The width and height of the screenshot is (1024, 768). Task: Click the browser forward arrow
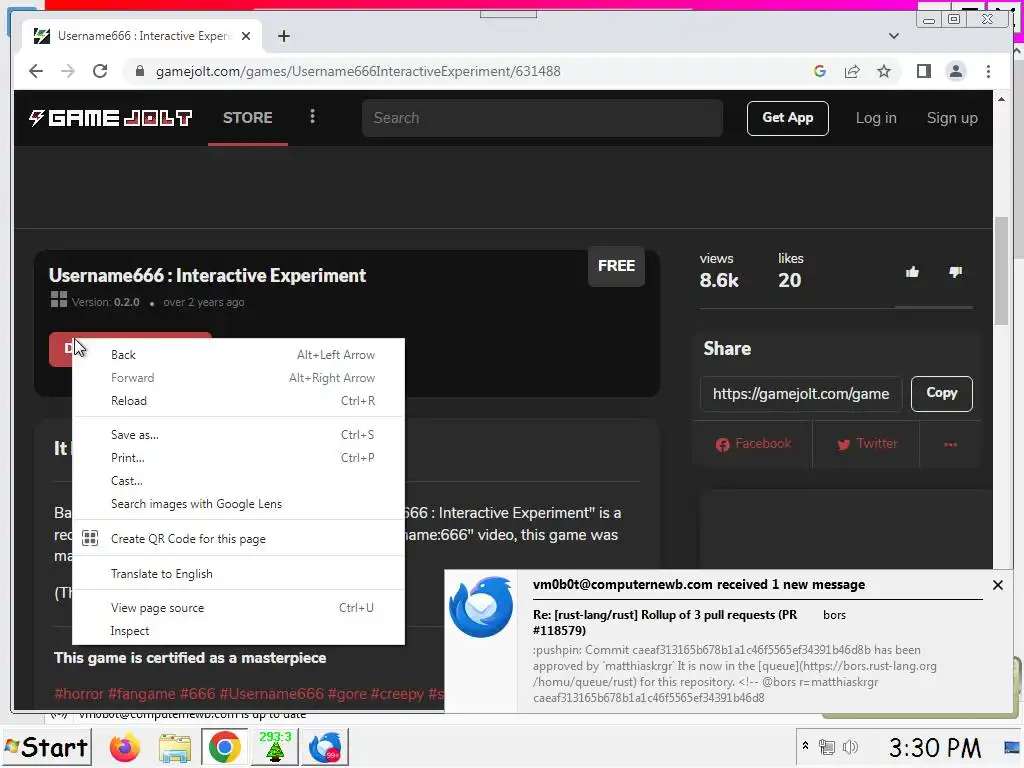coord(68,71)
